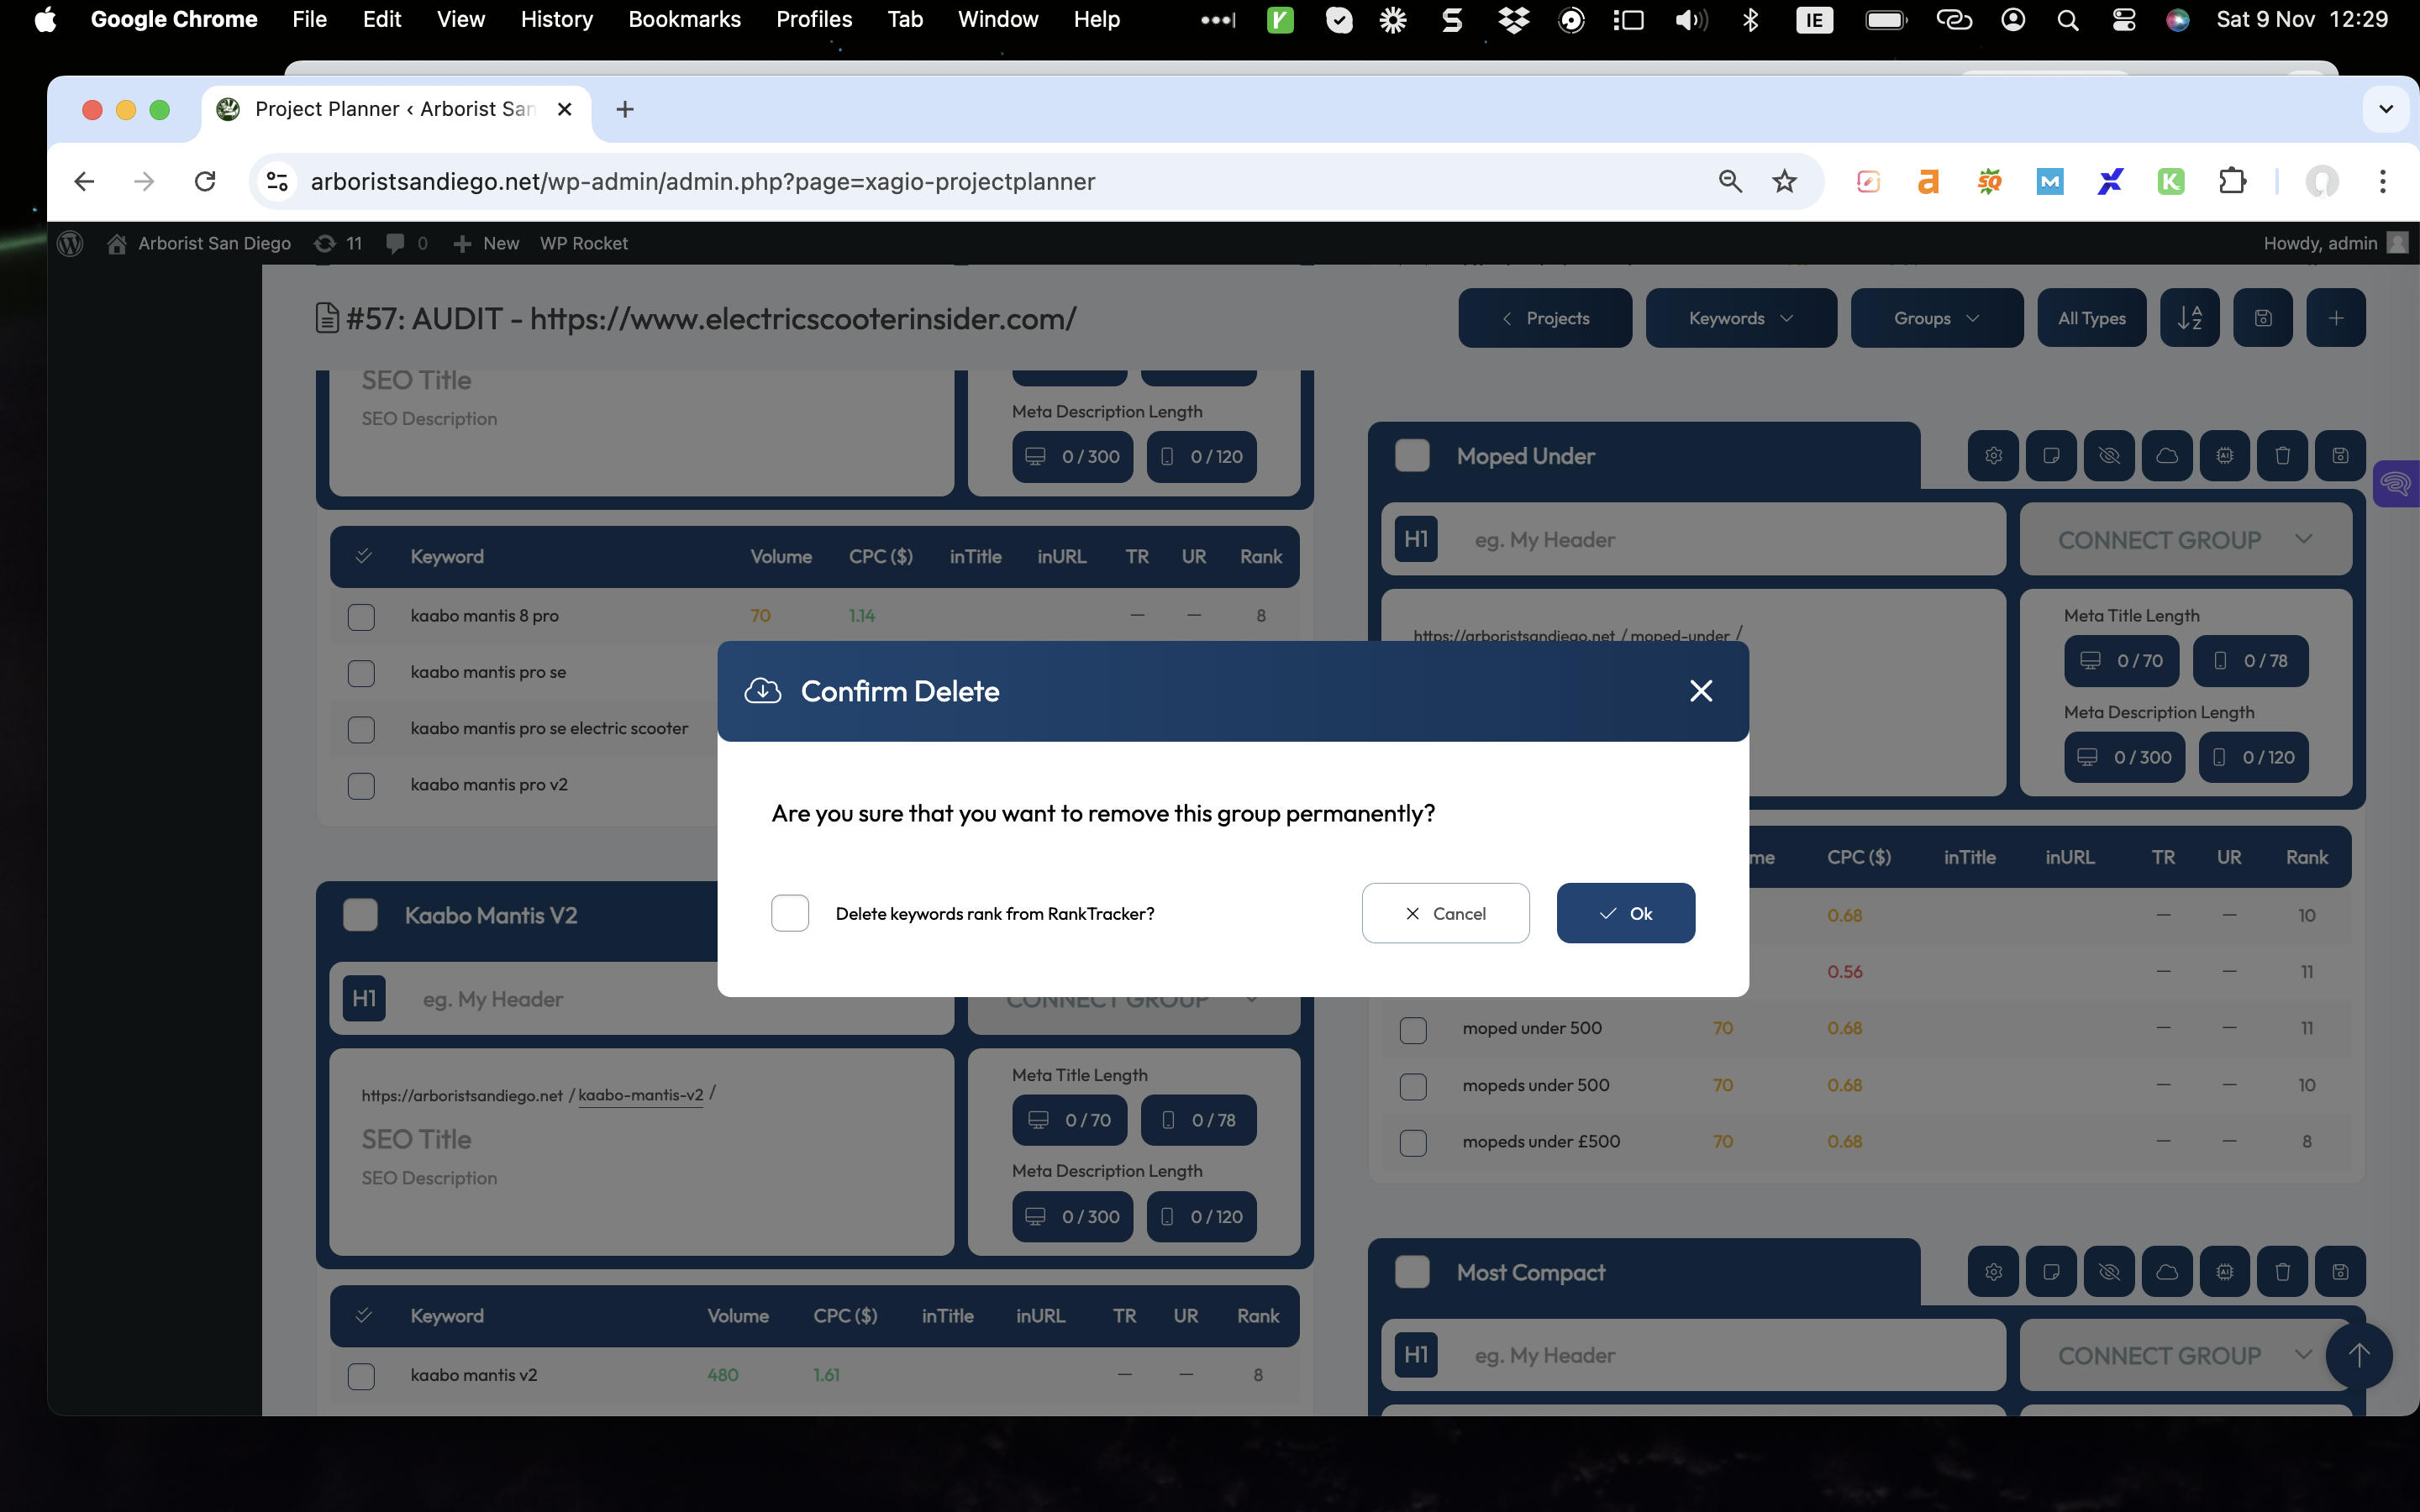
Task: Click the A-Z sort button in header
Action: (x=2189, y=318)
